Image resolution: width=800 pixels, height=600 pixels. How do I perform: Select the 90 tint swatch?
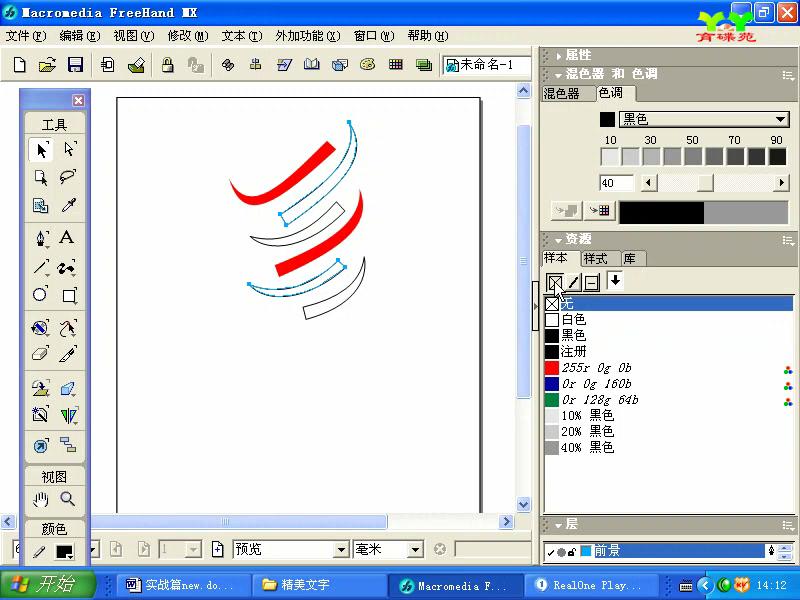point(777,157)
